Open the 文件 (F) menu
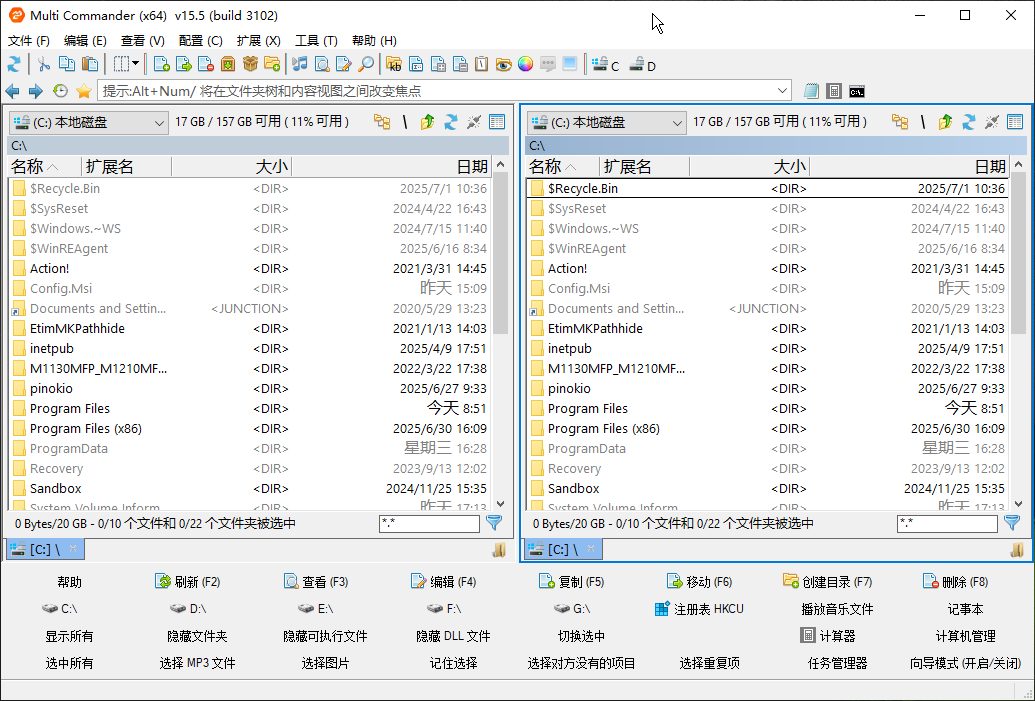 point(28,40)
